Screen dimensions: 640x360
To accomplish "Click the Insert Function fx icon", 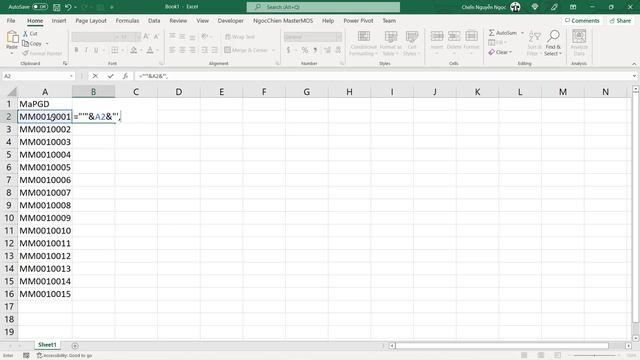I will pos(125,76).
